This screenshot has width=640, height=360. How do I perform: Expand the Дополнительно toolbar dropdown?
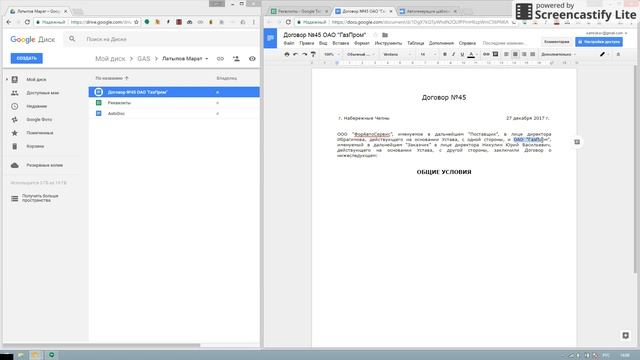click(x=558, y=54)
